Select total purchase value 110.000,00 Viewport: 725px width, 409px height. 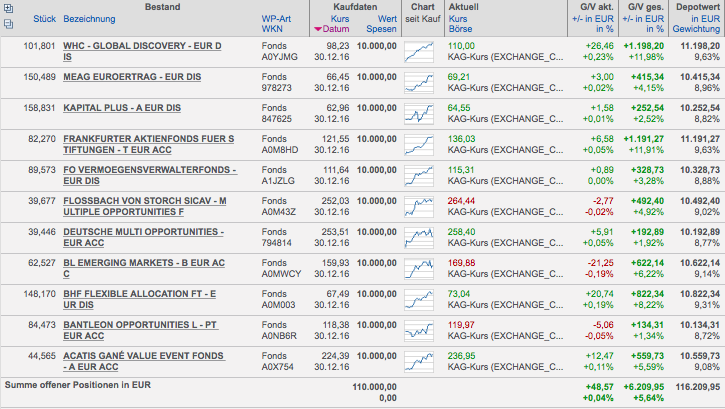(375, 387)
